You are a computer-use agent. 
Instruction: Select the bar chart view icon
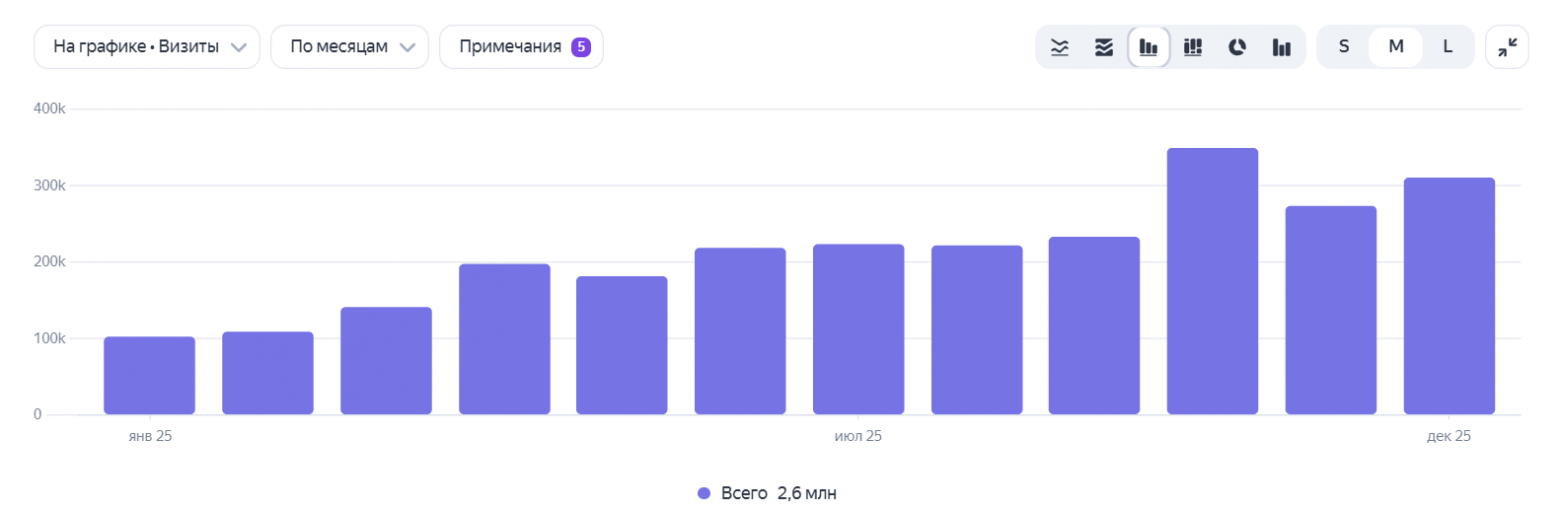(x=1149, y=47)
